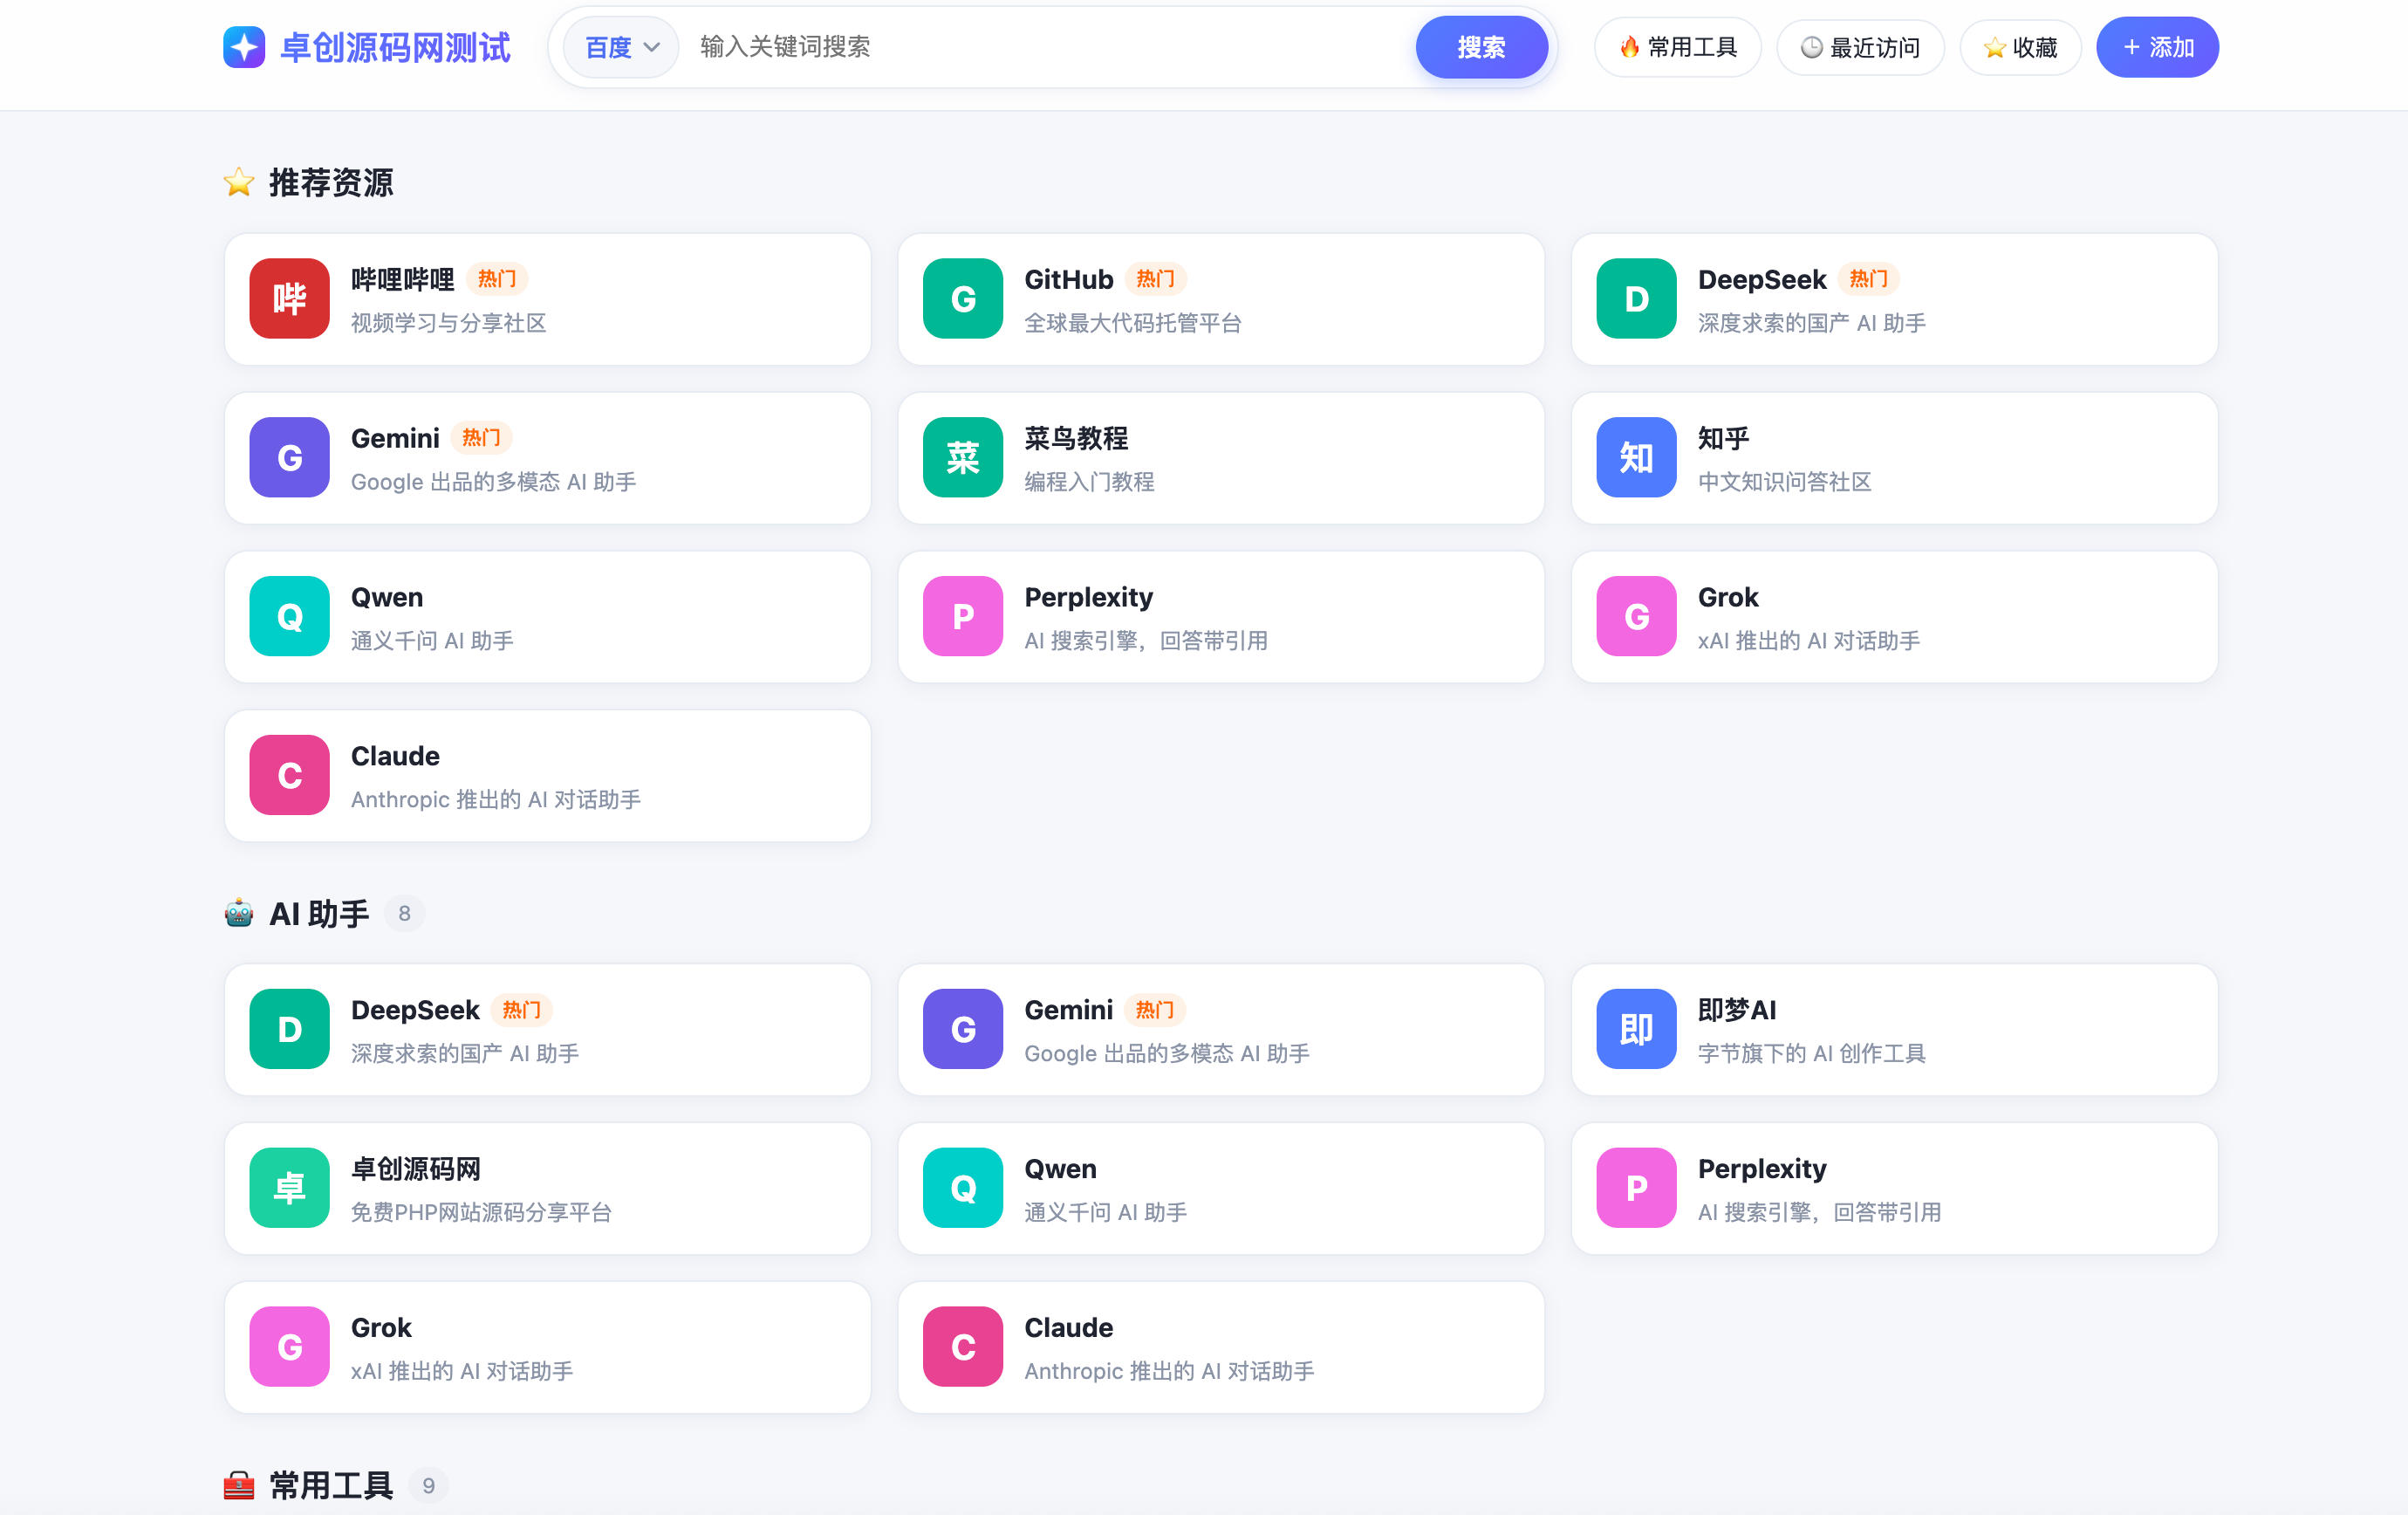This screenshot has height=1515, width=2408.
Task: Open the 百度 search engine dropdown
Action: pyautogui.click(x=621, y=47)
